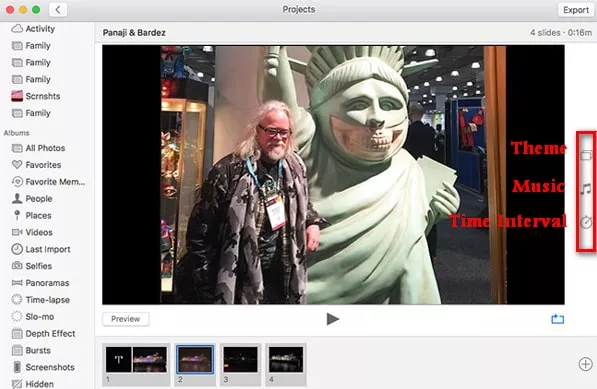The image size is (597, 389).
Task: Click the Preview button
Action: click(126, 319)
